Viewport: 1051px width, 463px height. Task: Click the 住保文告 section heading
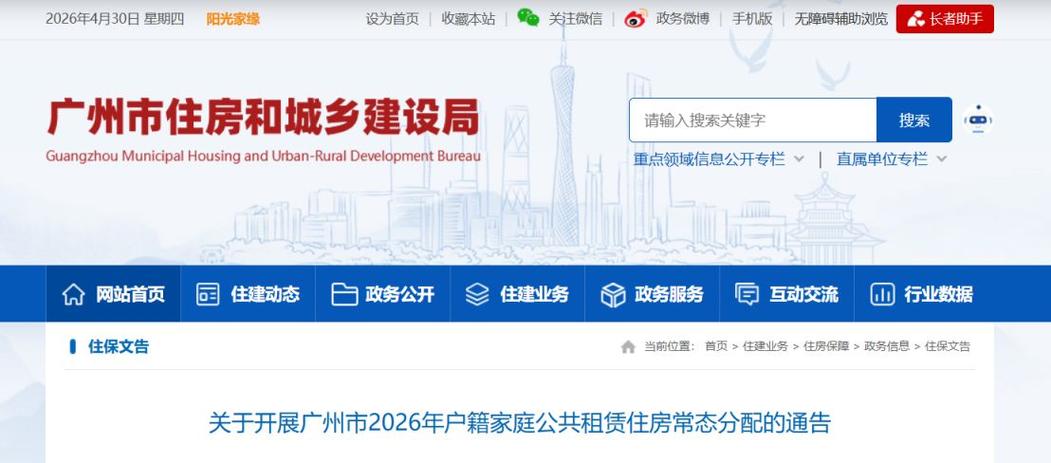coord(118,346)
